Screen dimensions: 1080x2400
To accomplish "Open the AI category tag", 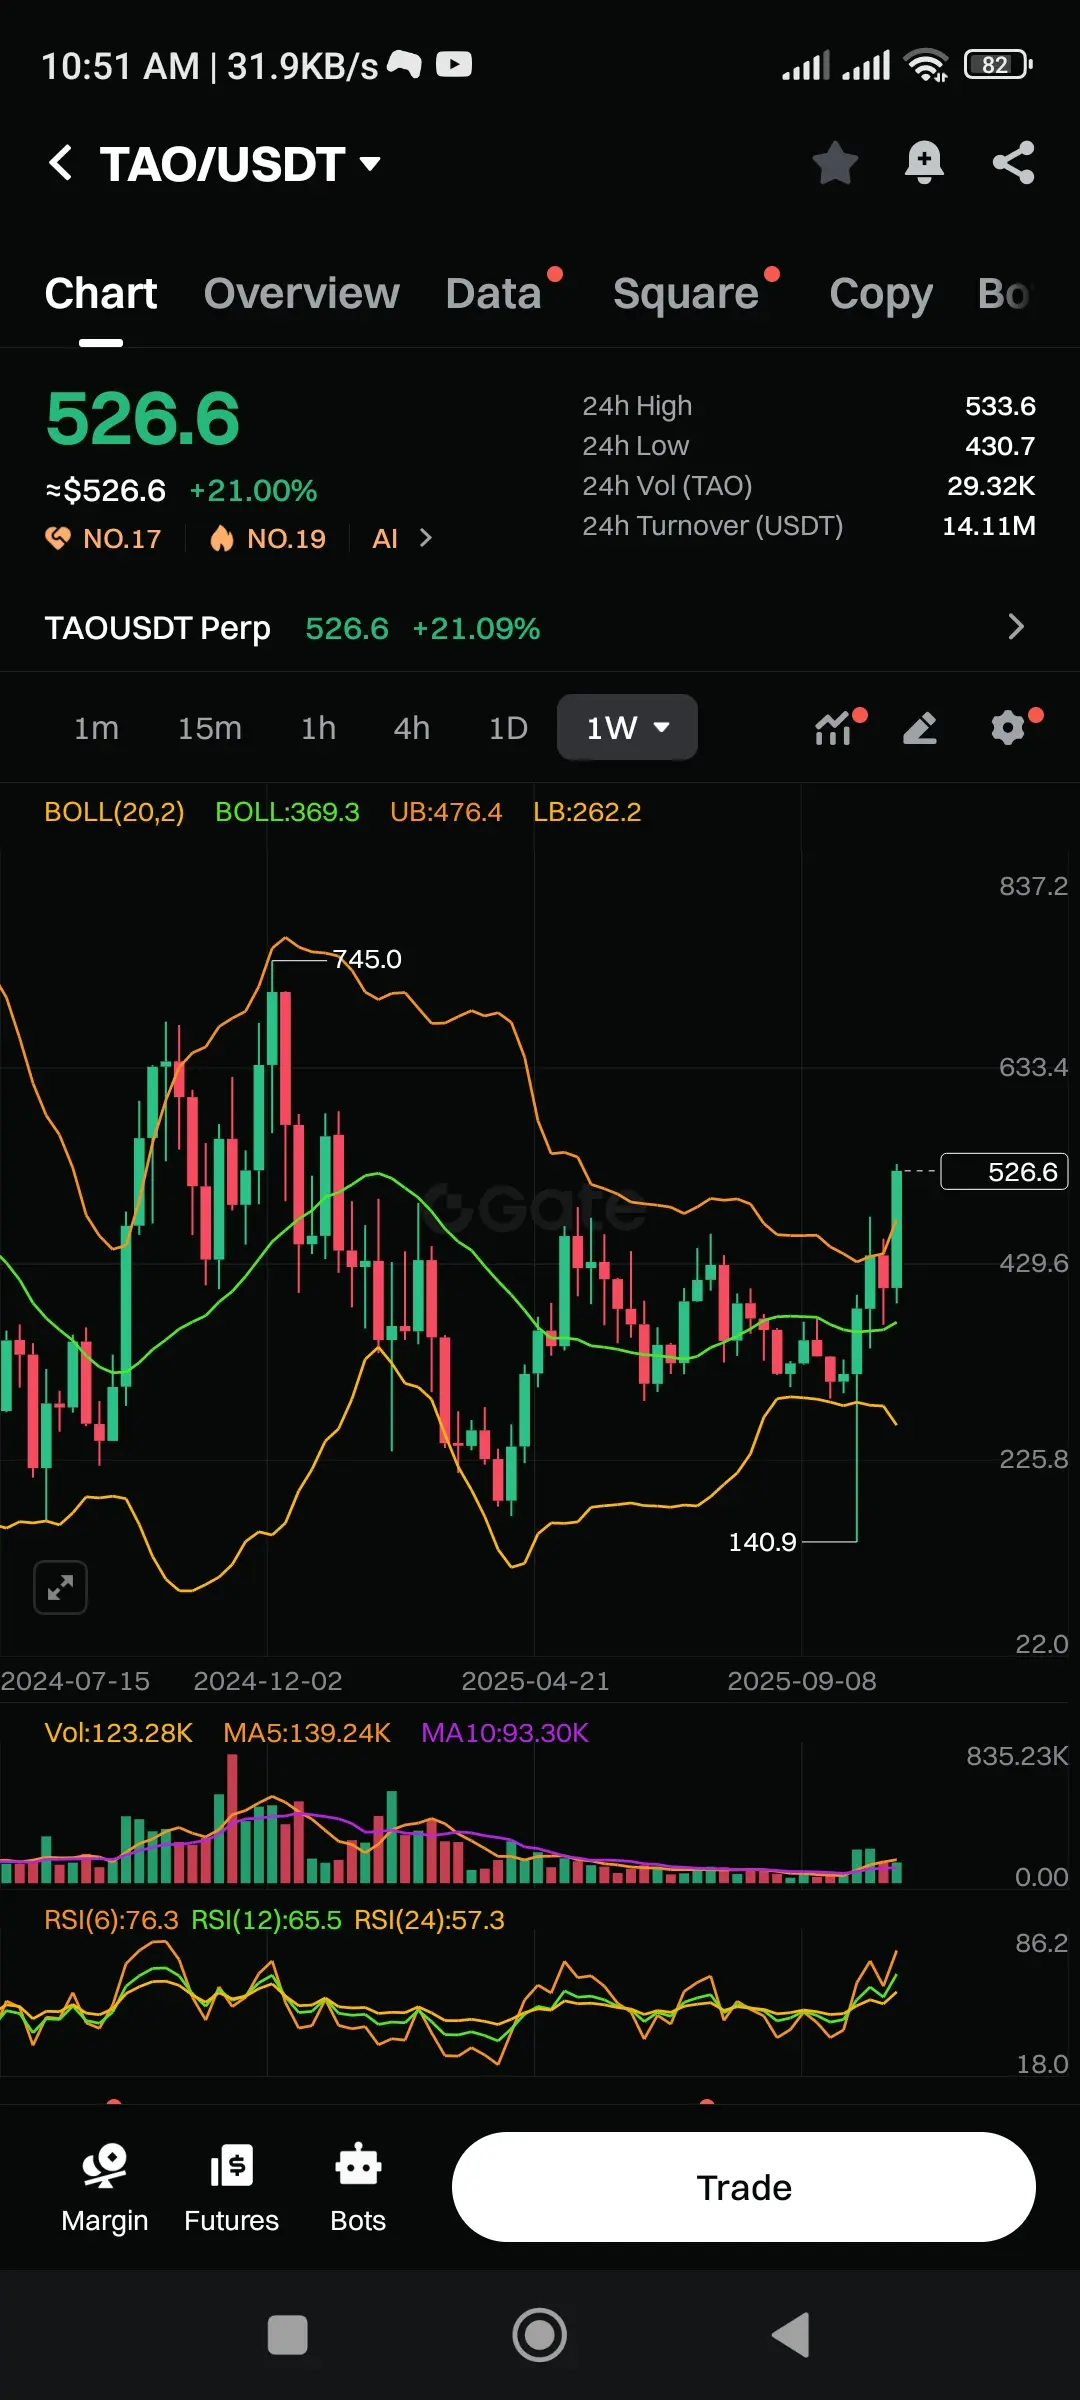I will [x=385, y=539].
